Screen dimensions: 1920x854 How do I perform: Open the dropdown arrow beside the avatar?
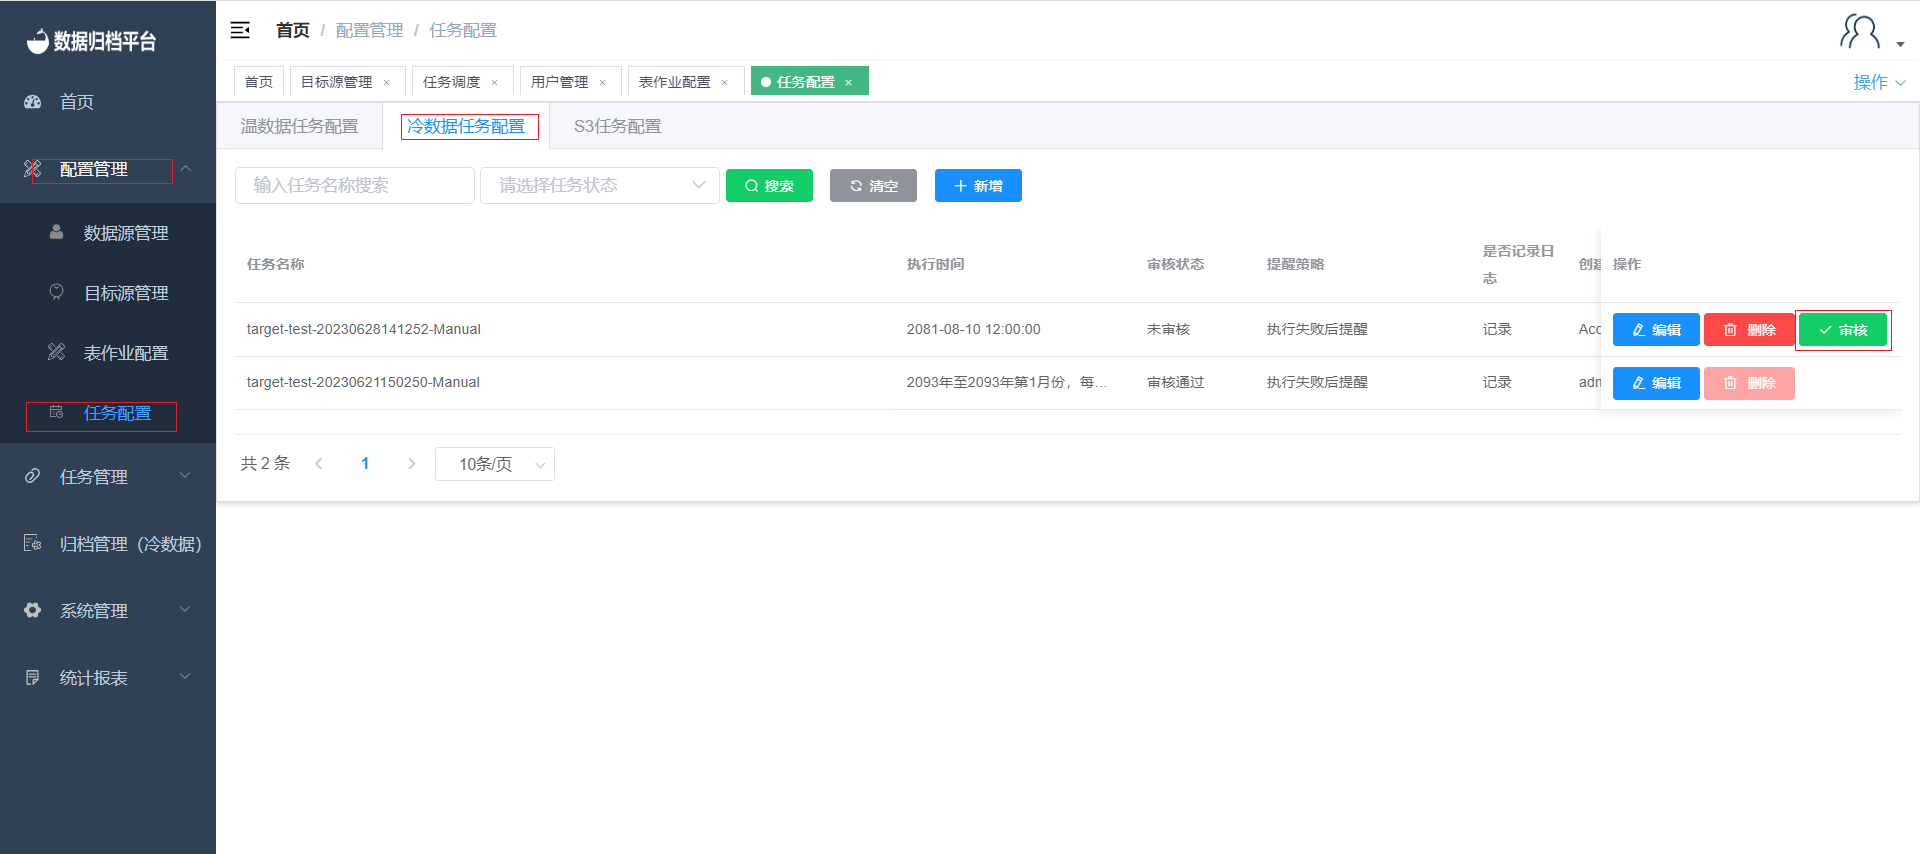click(x=1900, y=44)
